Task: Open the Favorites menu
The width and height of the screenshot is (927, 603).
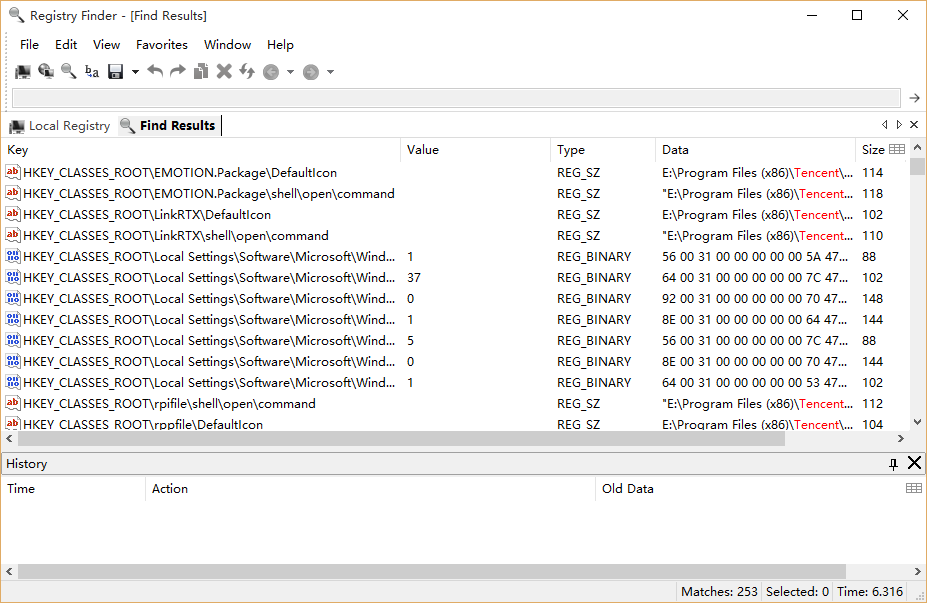Action: [x=162, y=45]
